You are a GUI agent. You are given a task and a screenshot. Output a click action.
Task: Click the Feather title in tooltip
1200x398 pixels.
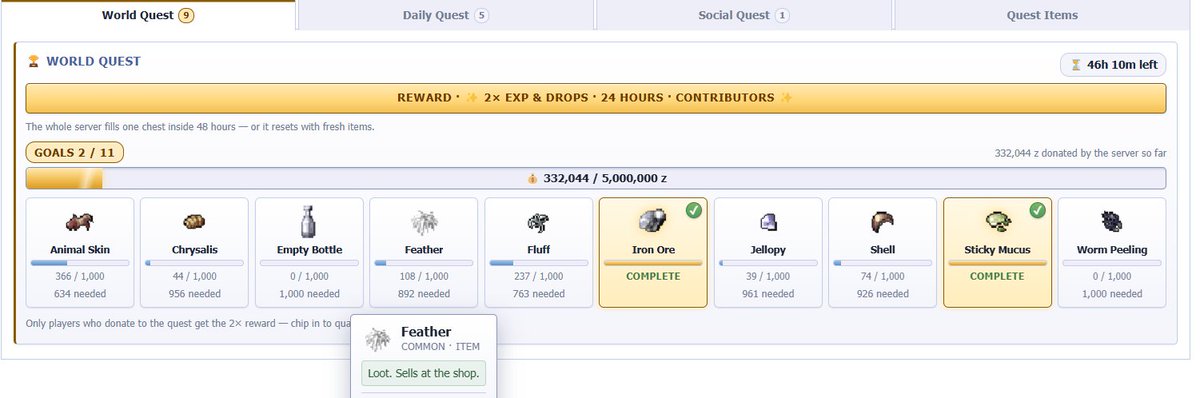click(x=426, y=332)
